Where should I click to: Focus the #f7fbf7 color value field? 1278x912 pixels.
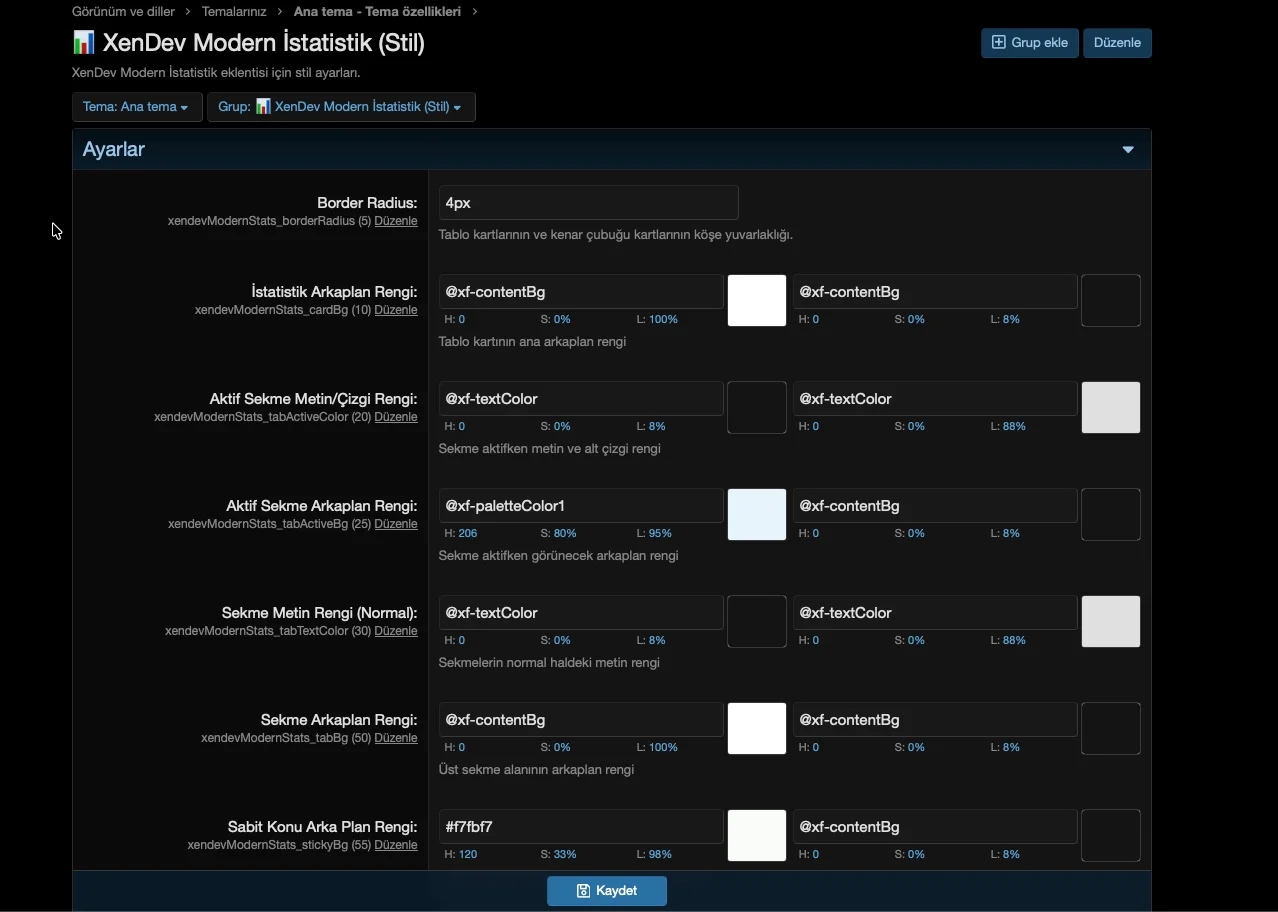(581, 827)
